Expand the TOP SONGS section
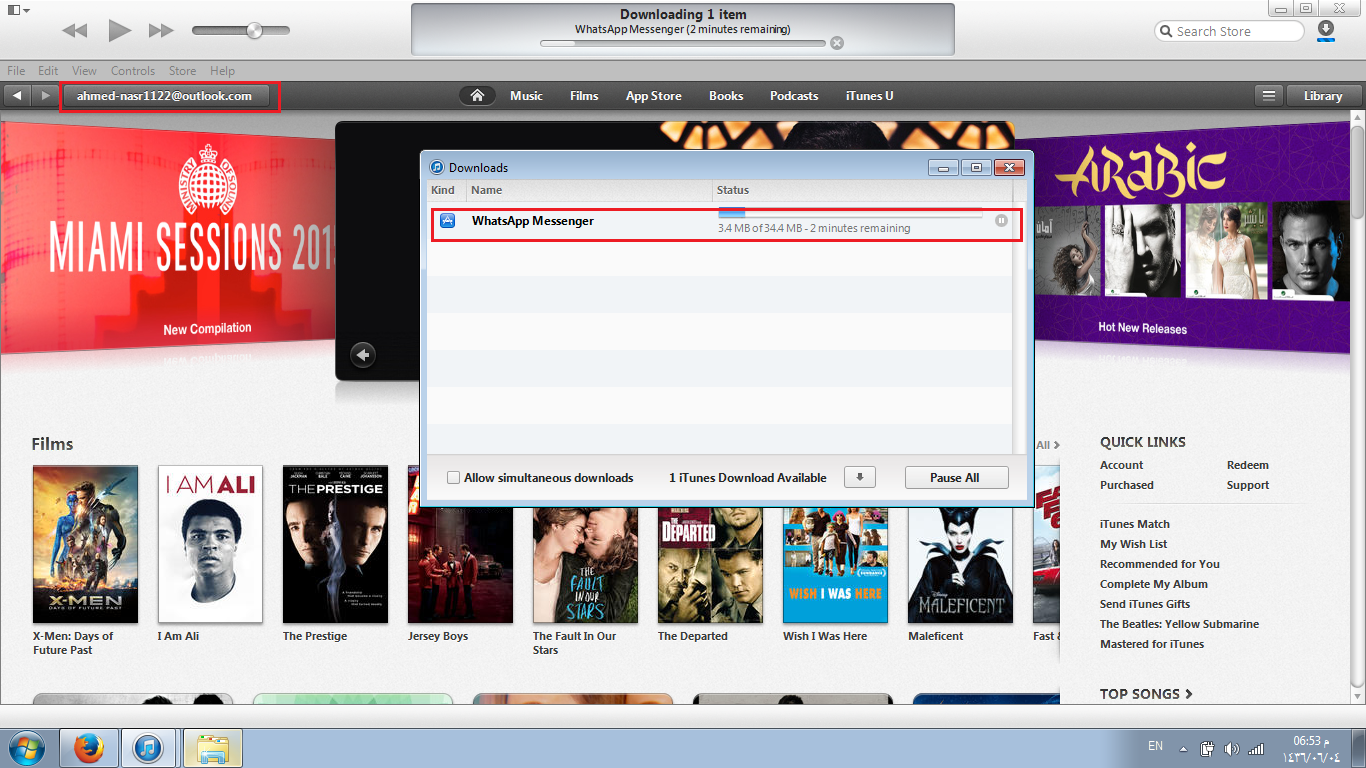Viewport: 1366px width, 768px height. click(x=1146, y=694)
